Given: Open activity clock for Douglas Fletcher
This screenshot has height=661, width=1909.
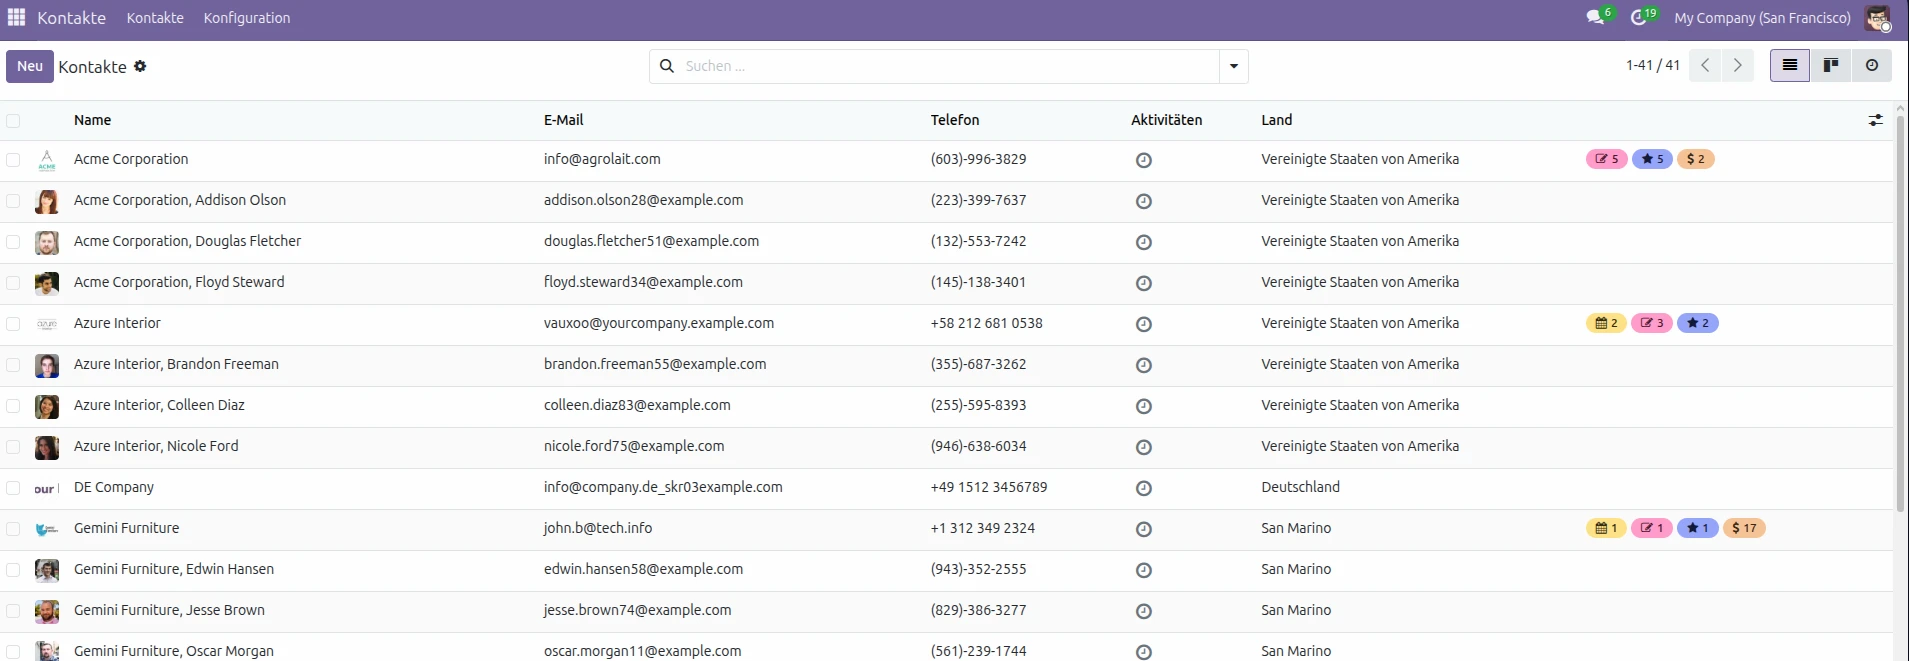Looking at the screenshot, I should pos(1144,242).
